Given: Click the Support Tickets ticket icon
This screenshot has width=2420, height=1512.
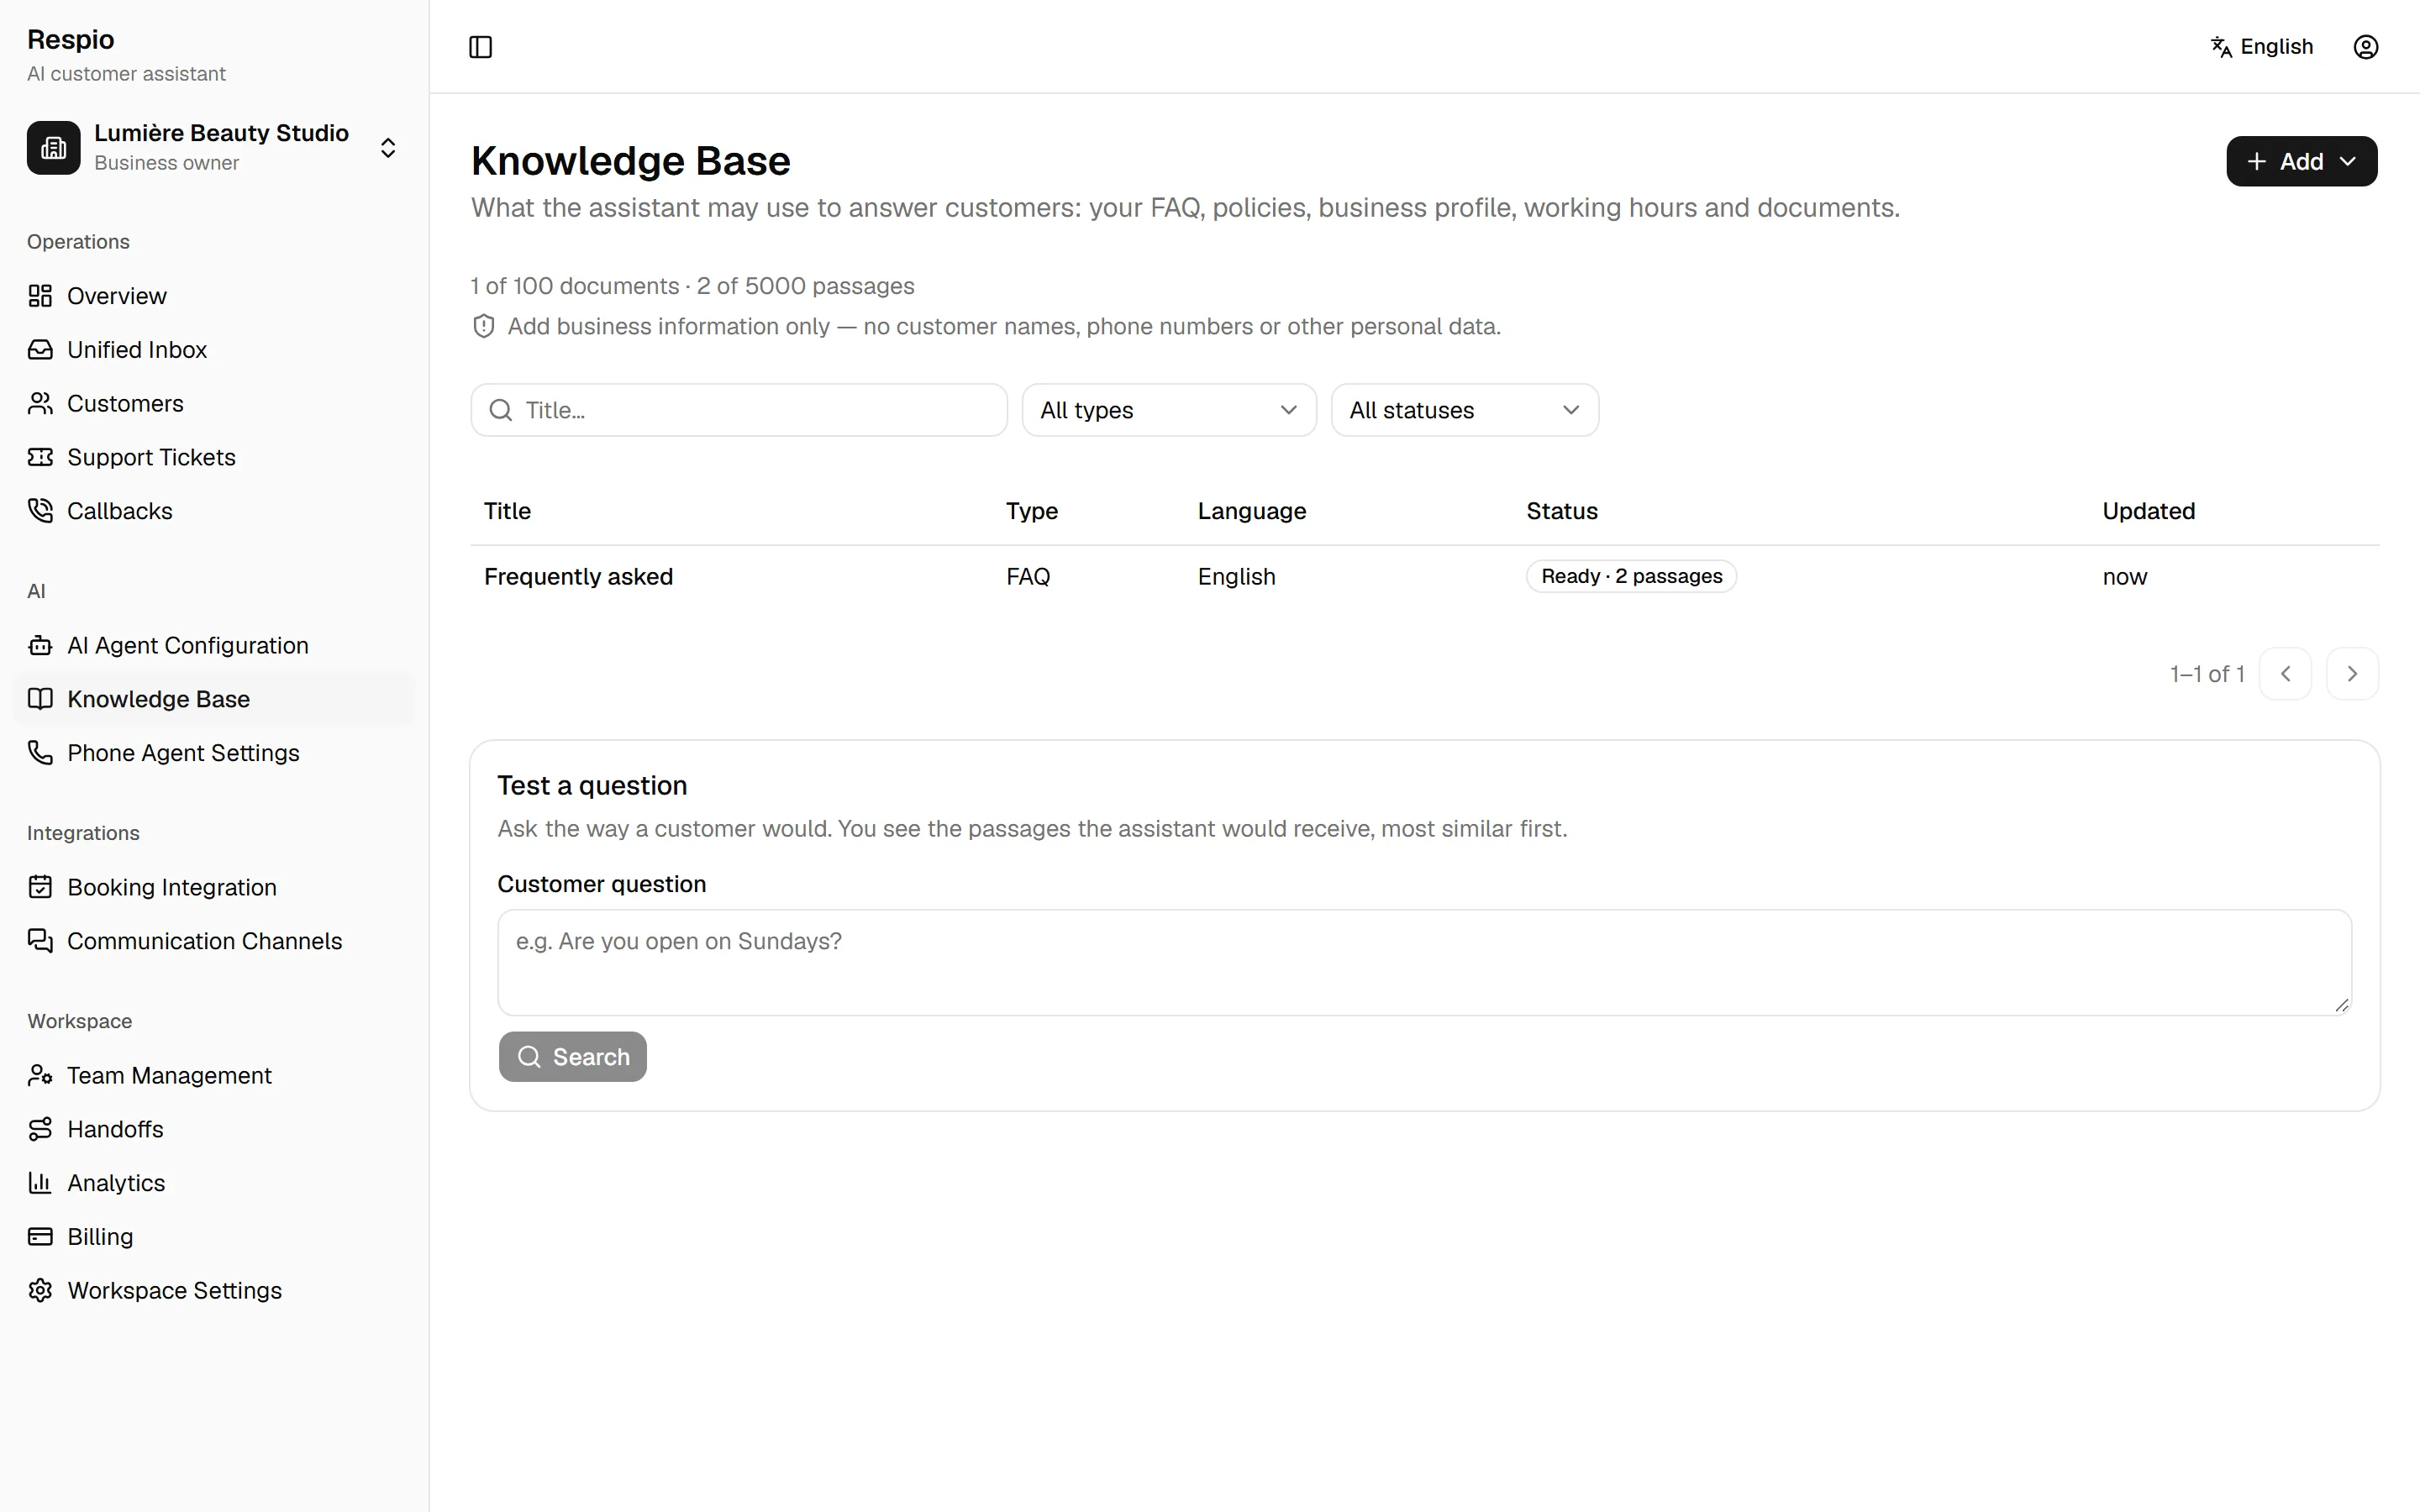Looking at the screenshot, I should [40, 457].
